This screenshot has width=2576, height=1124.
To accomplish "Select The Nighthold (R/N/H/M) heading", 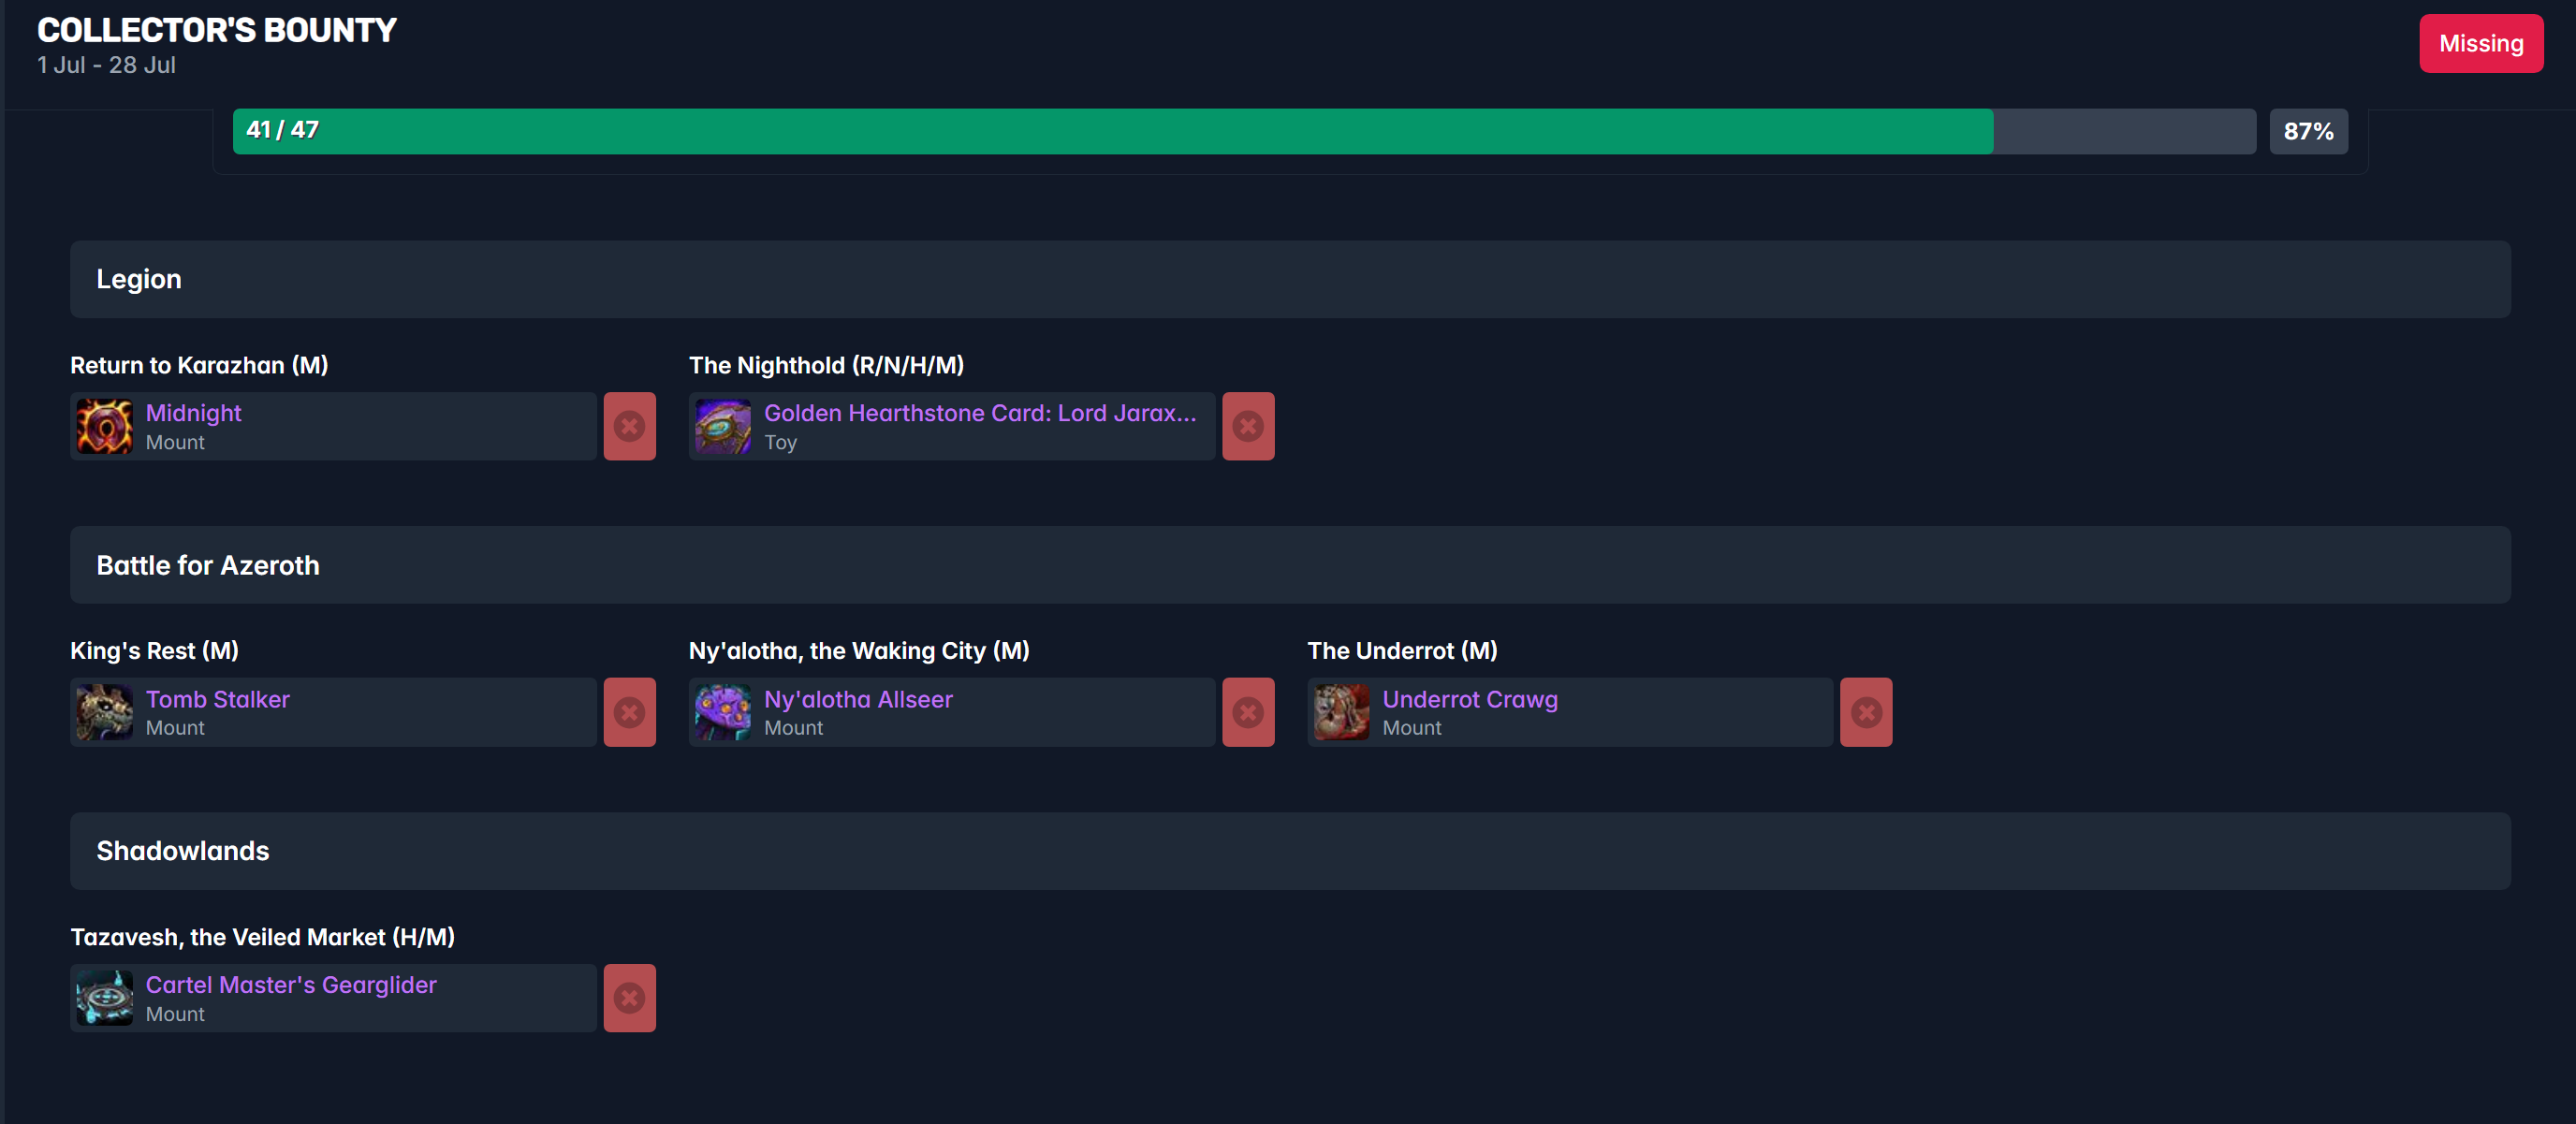I will coord(826,365).
